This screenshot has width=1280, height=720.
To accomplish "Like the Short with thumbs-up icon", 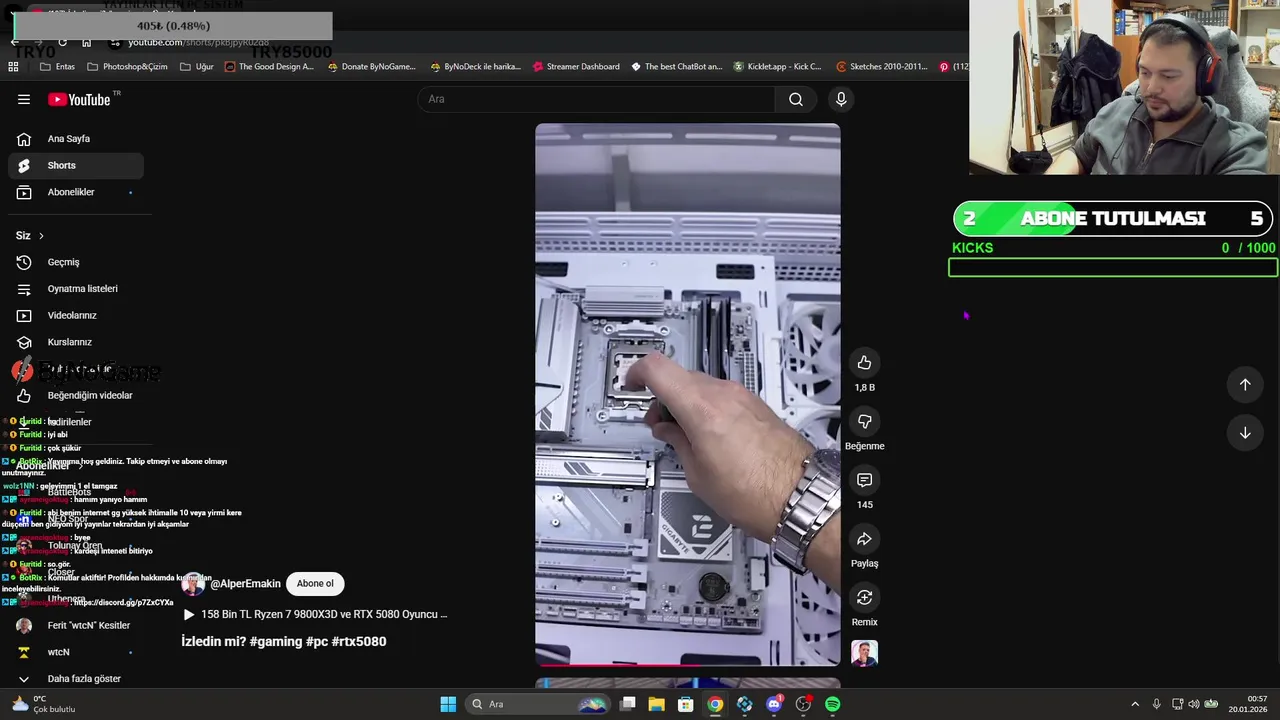I will click(x=864, y=363).
